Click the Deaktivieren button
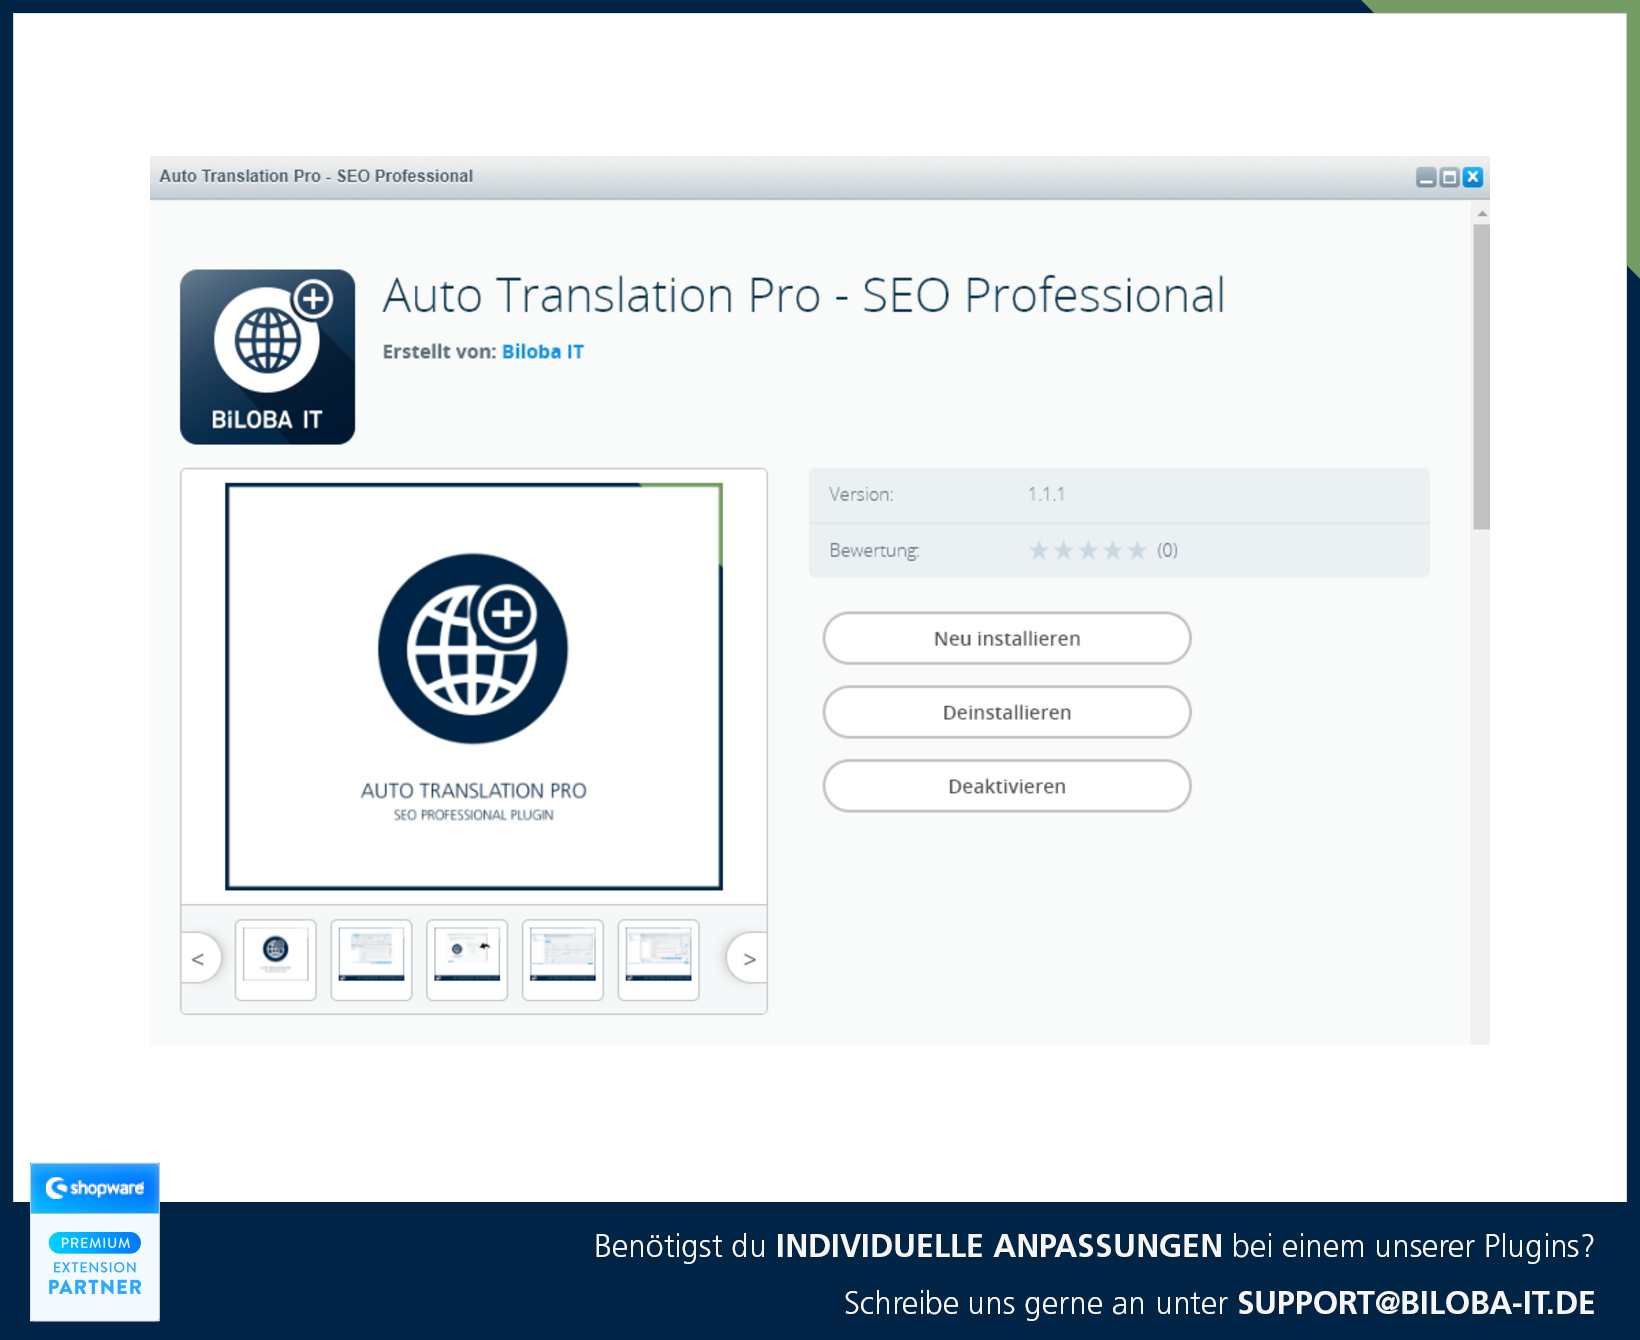The width and height of the screenshot is (1640, 1340). pos(1006,786)
